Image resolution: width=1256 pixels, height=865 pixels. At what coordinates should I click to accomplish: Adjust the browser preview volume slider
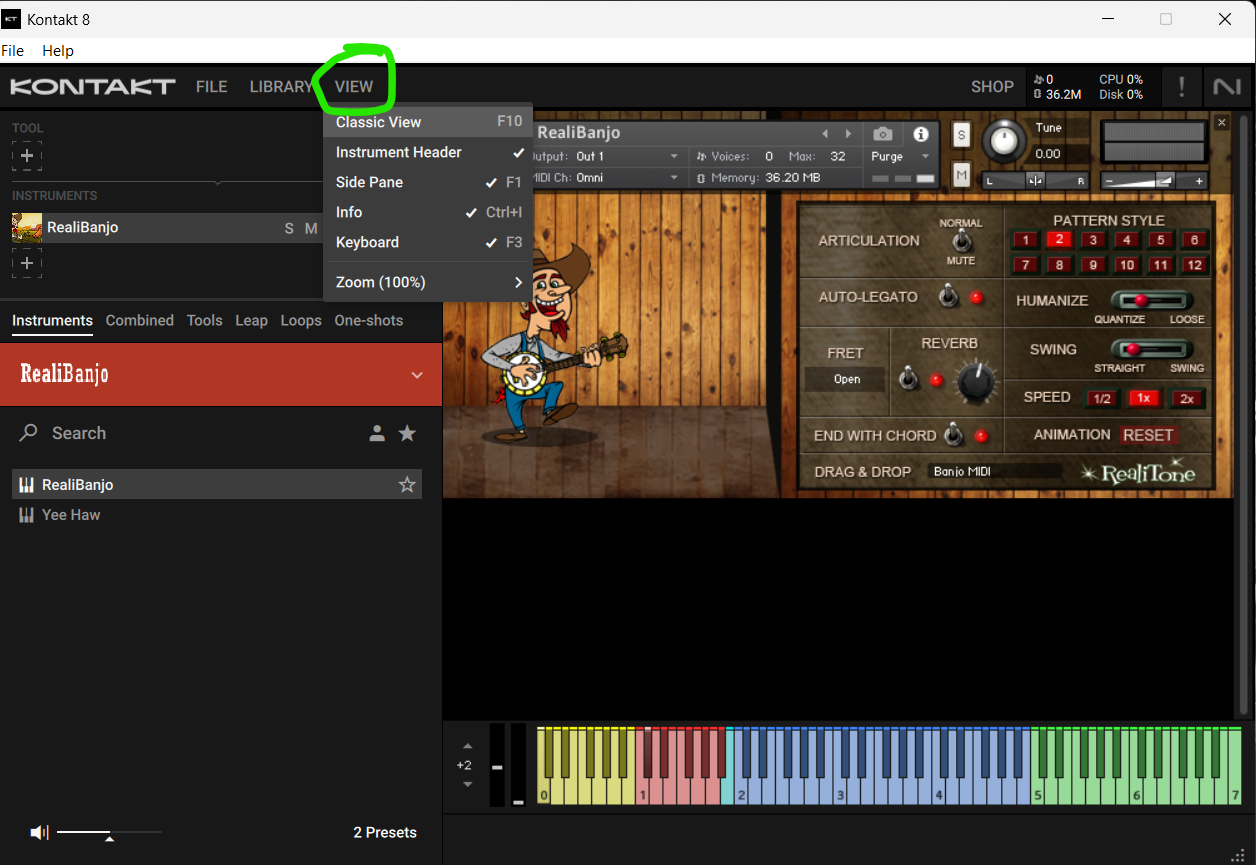pos(109,833)
